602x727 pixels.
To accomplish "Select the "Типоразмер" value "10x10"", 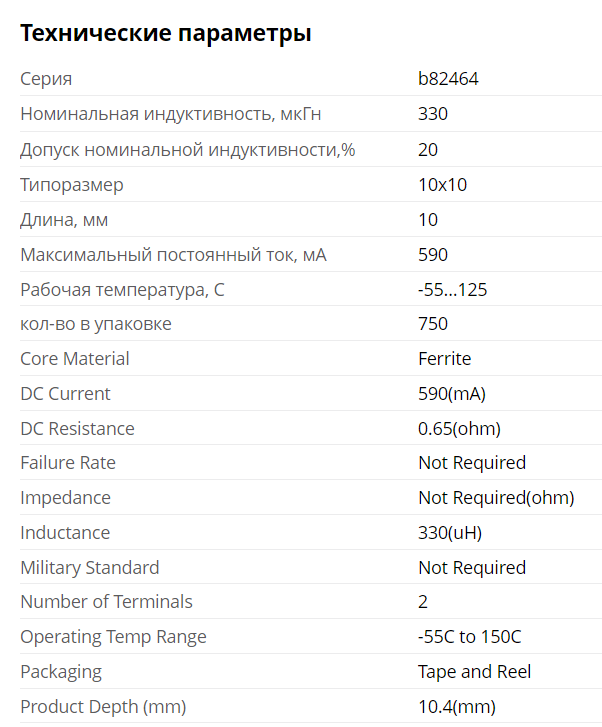I will tap(442, 185).
